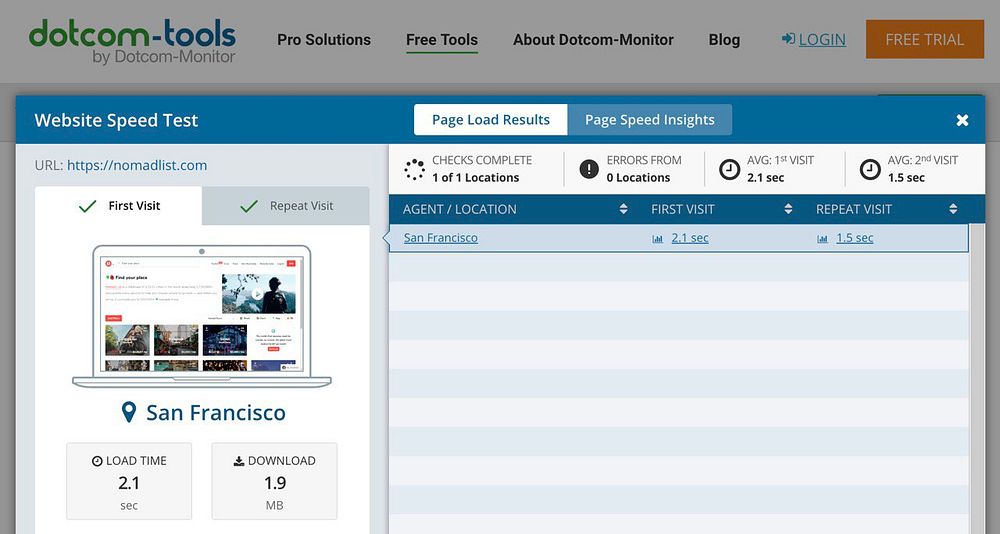The image size is (1000, 534).
Task: Open the 1.5 sec repeat visit link
Action: click(855, 237)
